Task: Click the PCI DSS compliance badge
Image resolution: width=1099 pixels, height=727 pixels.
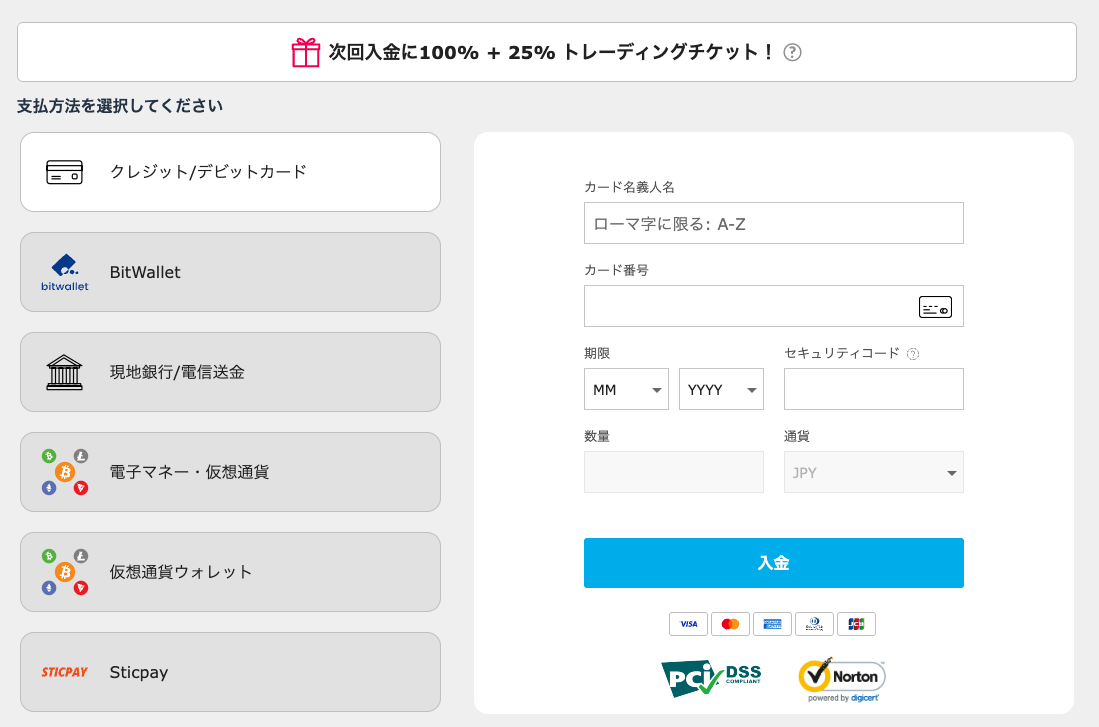Action: (710, 677)
